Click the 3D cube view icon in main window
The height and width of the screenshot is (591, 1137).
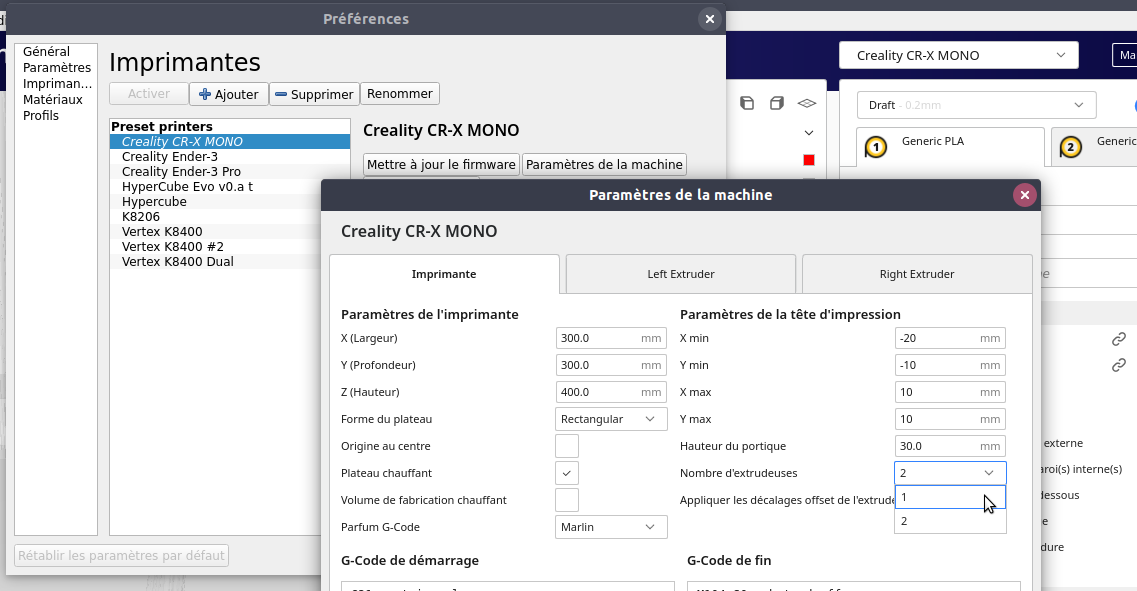click(x=747, y=103)
